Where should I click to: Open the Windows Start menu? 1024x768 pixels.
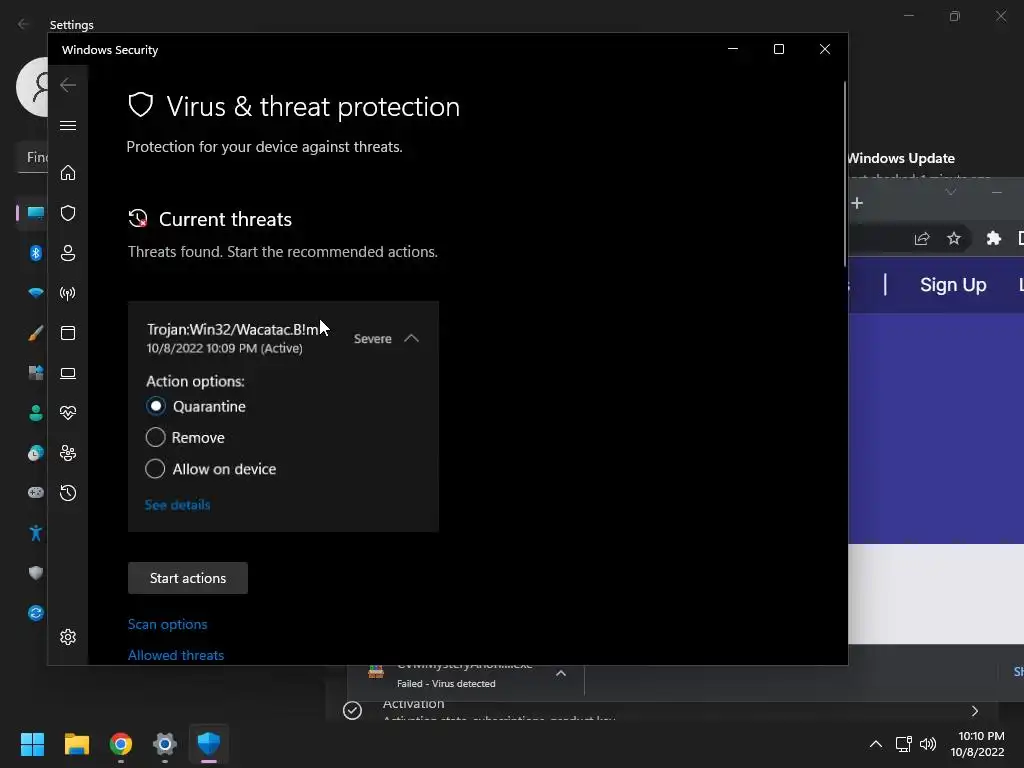[32, 744]
